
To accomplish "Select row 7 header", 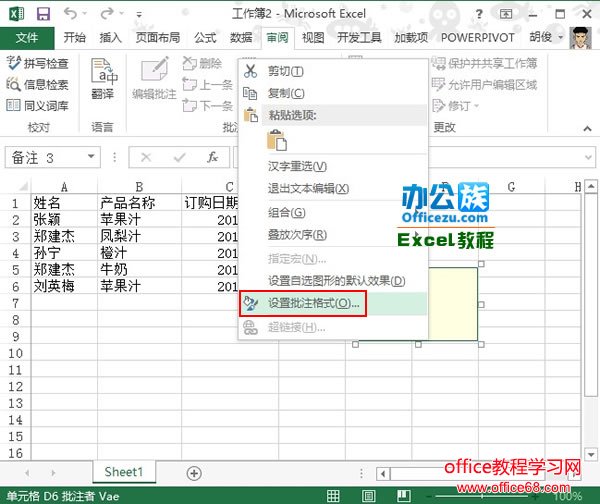I will point(15,303).
